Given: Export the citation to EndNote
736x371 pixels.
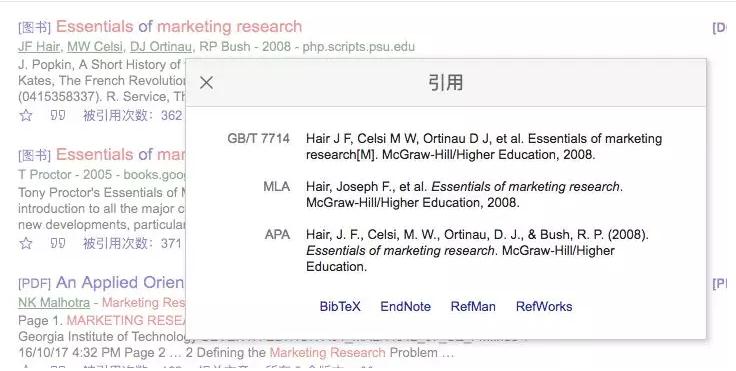Looking at the screenshot, I should [x=406, y=307].
